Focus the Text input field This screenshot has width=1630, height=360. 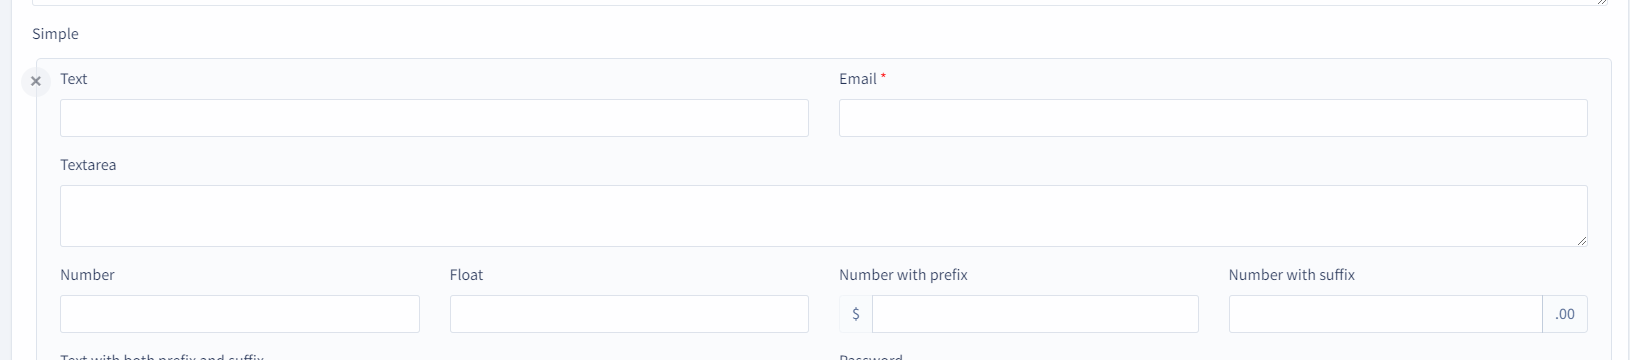(434, 118)
